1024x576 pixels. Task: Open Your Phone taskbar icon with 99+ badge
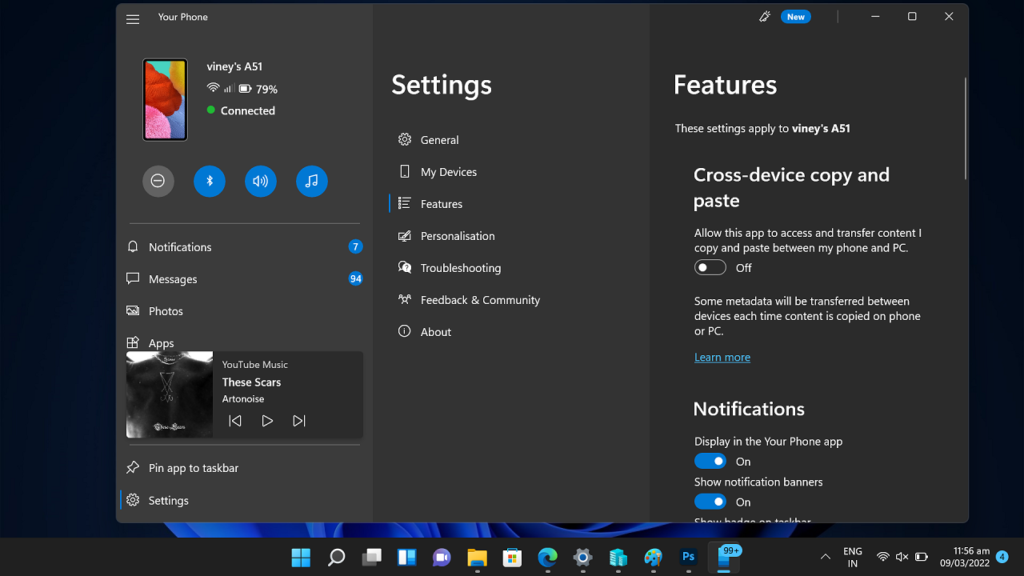[726, 557]
